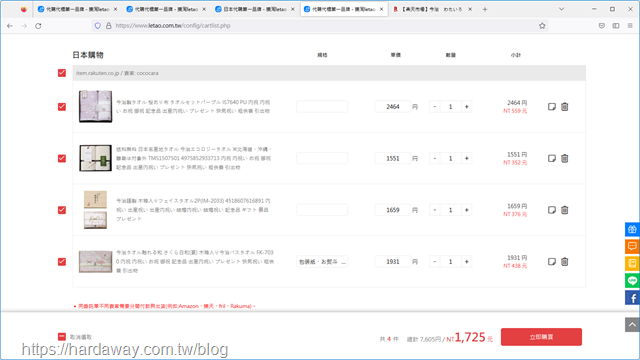
Task: Open the Pocket save icon
Action: point(602,26)
